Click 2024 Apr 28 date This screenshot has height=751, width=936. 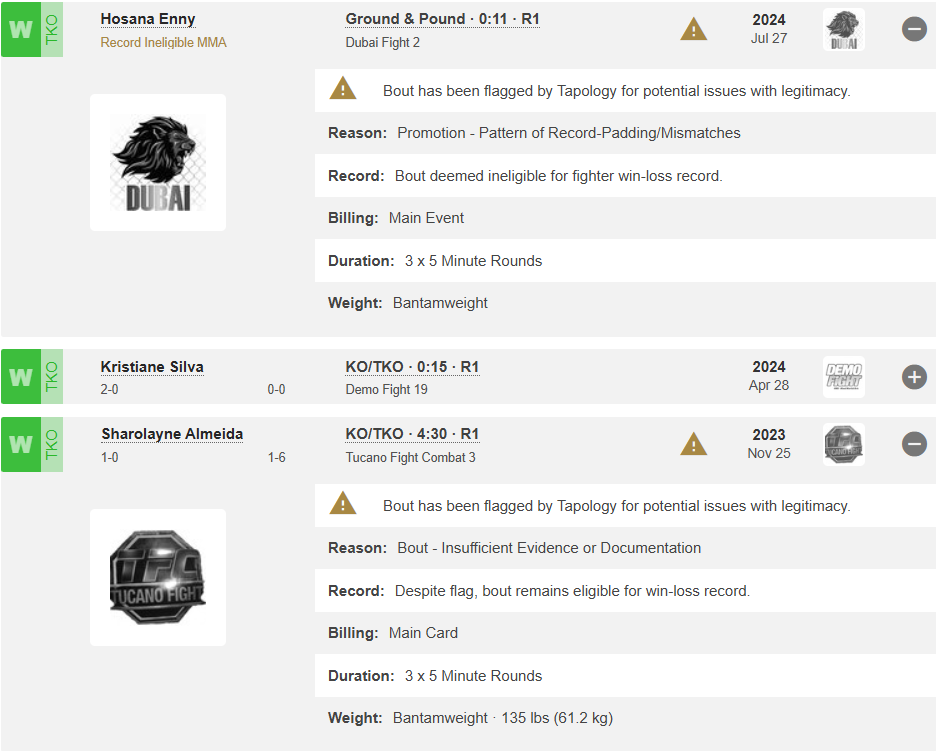tap(769, 376)
